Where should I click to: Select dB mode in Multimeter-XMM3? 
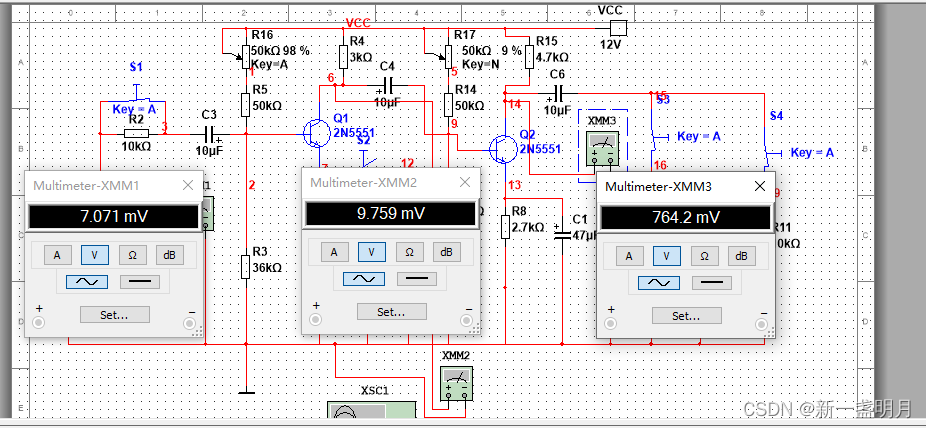coord(742,256)
